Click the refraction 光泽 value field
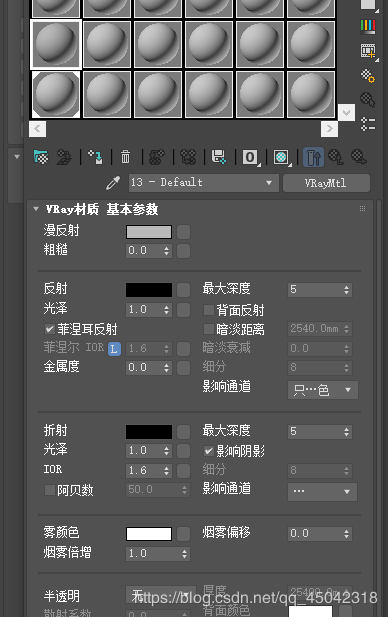This screenshot has height=617, width=388. click(x=144, y=451)
